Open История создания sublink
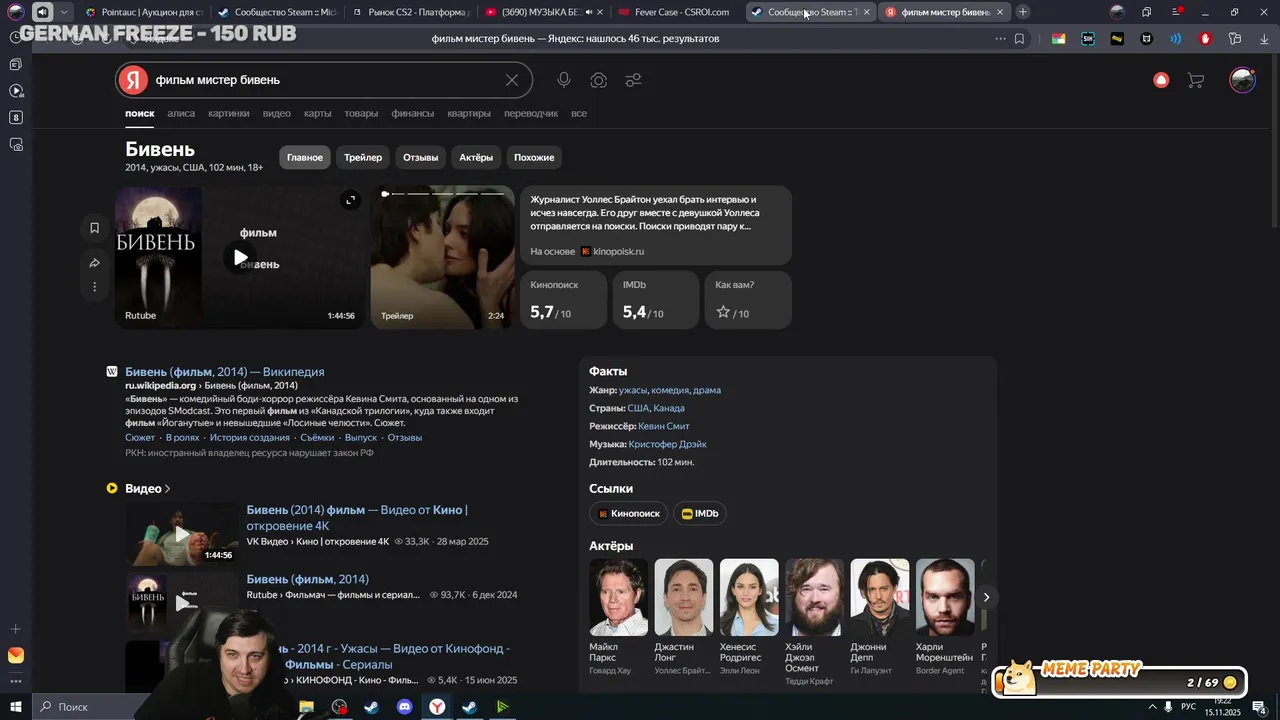Viewport: 1280px width, 720px height. [250, 438]
